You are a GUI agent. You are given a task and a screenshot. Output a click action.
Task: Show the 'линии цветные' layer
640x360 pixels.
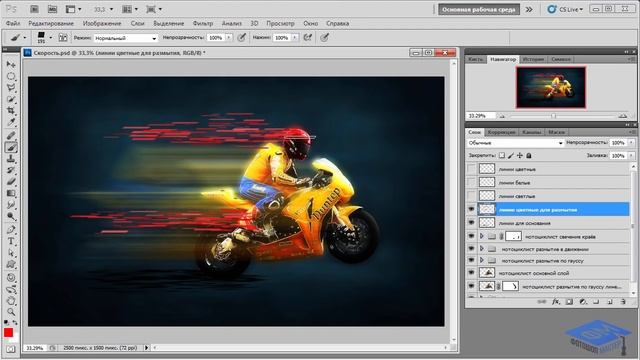tap(471, 169)
